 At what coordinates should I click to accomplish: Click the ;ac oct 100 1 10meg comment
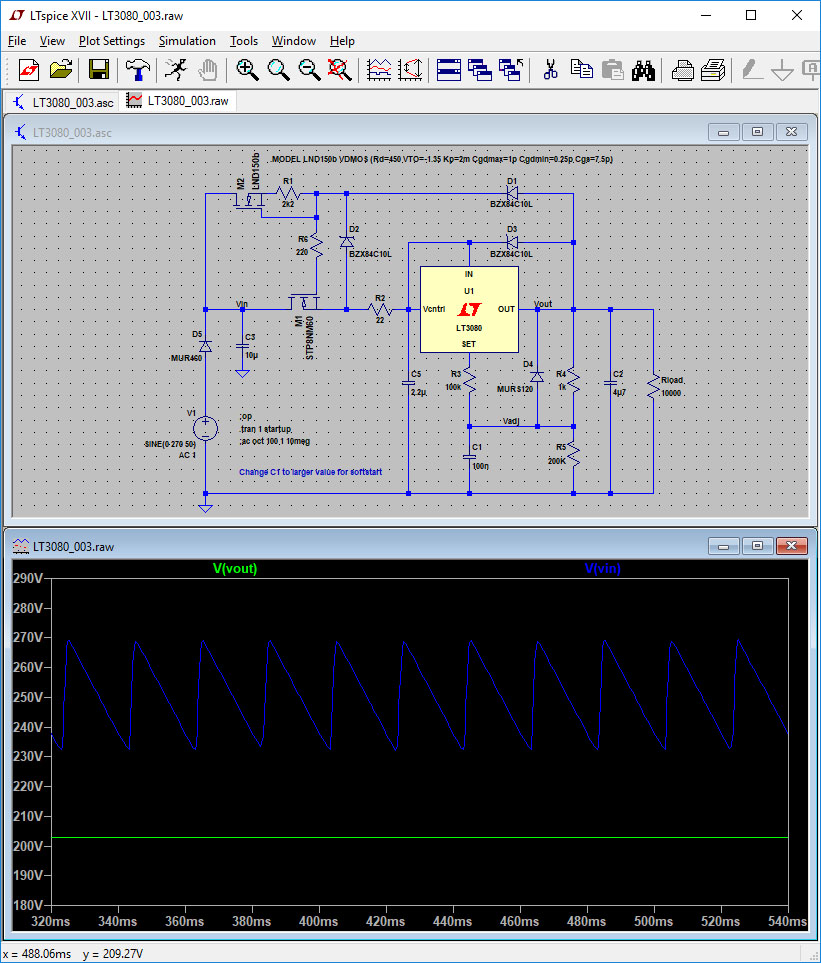pyautogui.click(x=274, y=441)
